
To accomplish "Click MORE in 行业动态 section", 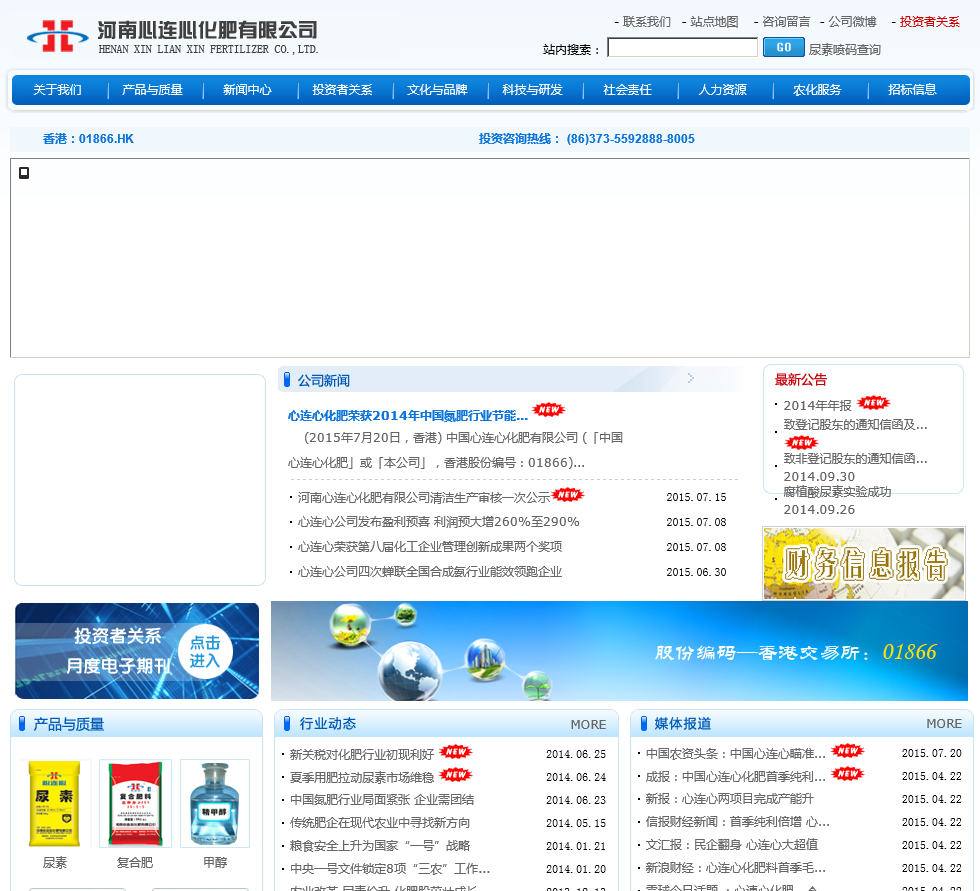I will coord(588,724).
